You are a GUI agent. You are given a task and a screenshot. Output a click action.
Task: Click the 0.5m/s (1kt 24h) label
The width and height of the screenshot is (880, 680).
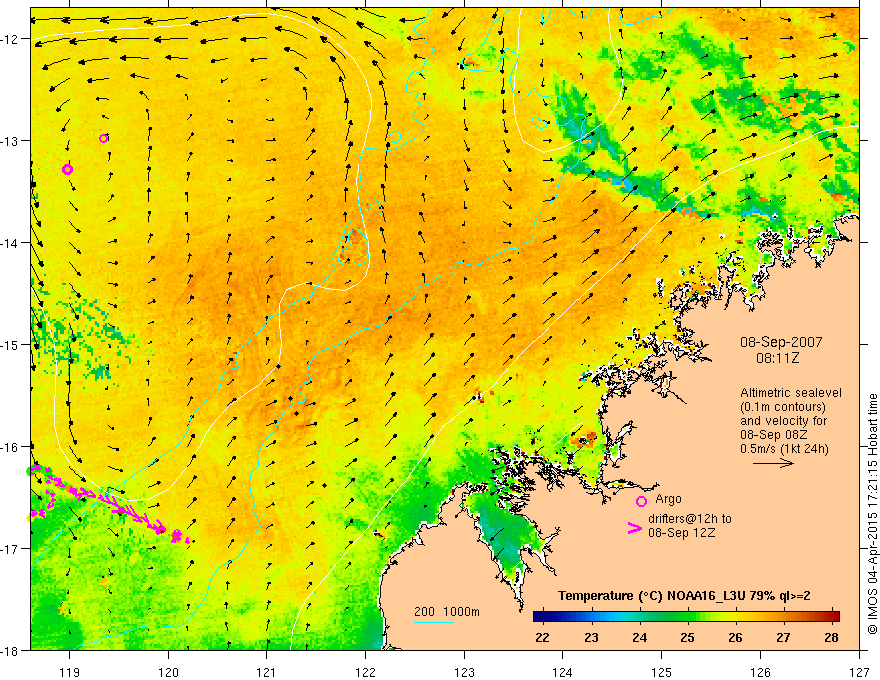(x=784, y=449)
